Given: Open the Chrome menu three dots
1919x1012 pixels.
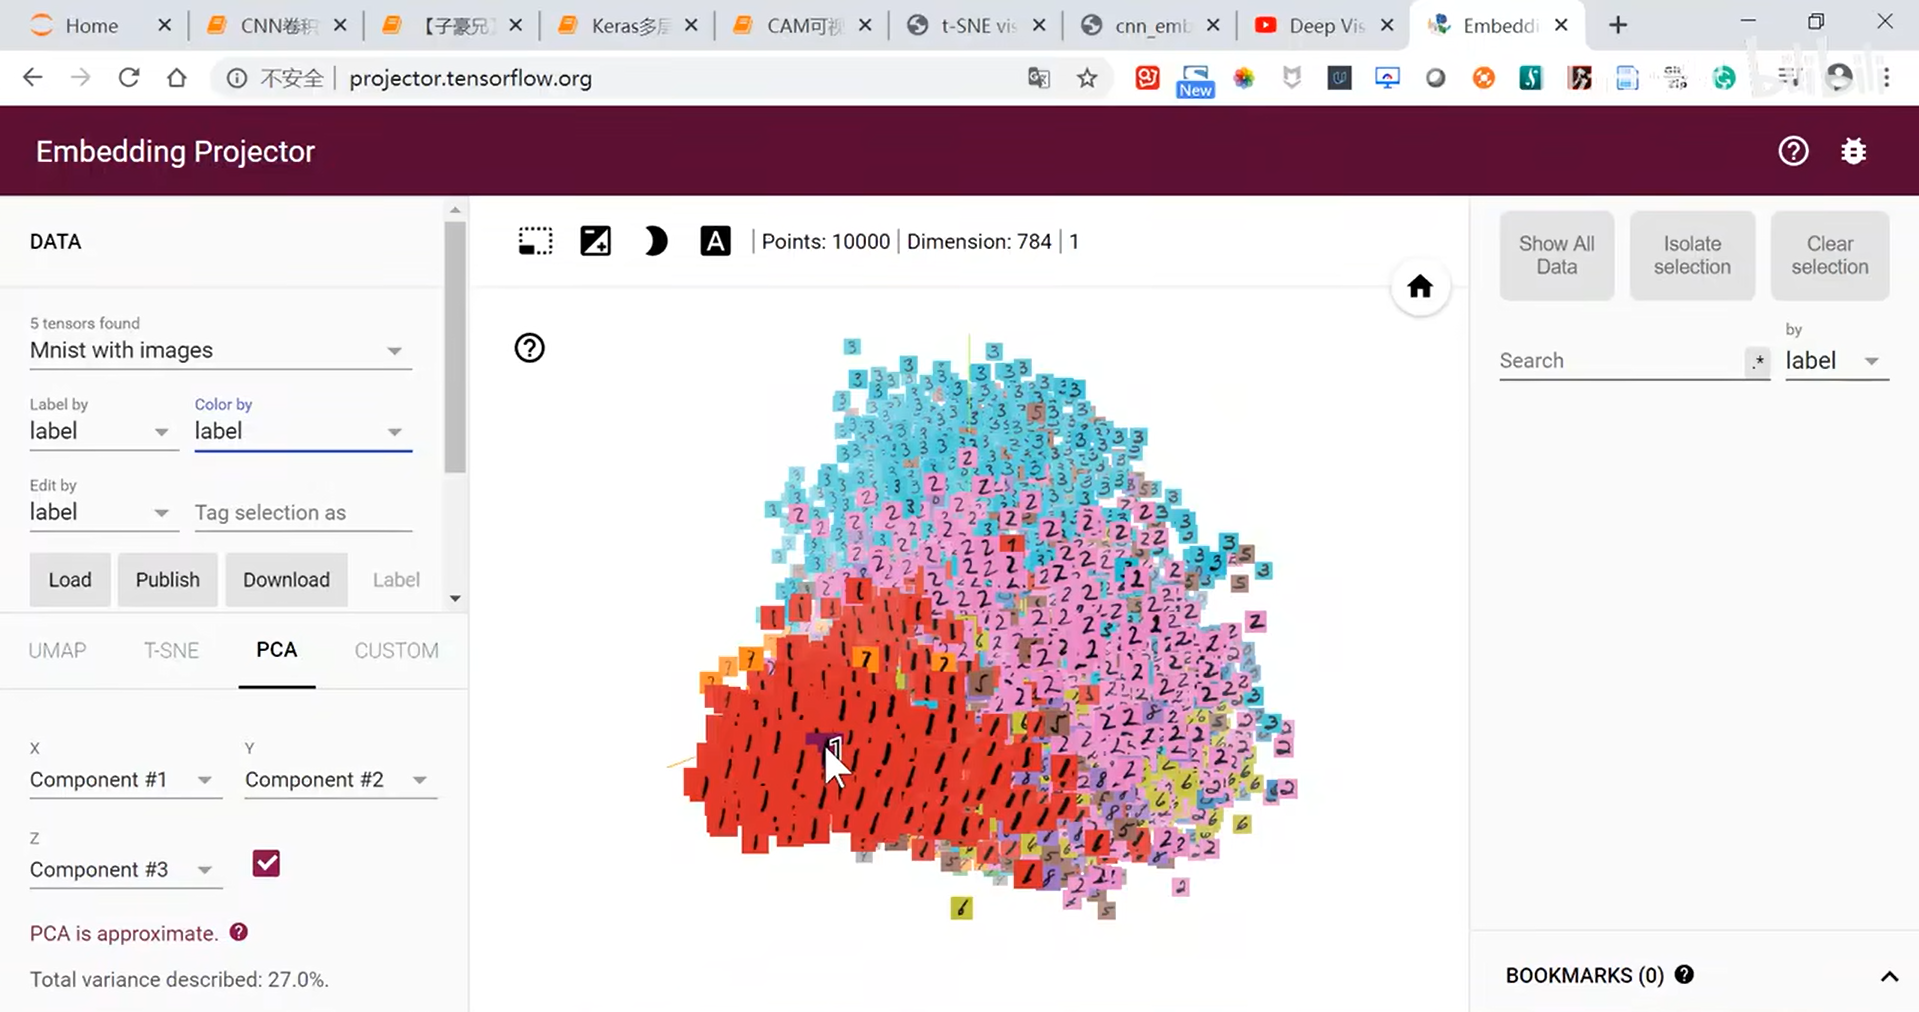Looking at the screenshot, I should (x=1886, y=78).
